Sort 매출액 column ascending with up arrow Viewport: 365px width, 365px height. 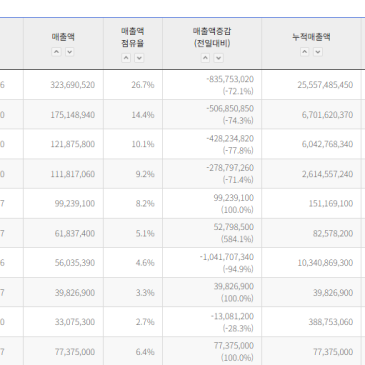click(x=56, y=52)
